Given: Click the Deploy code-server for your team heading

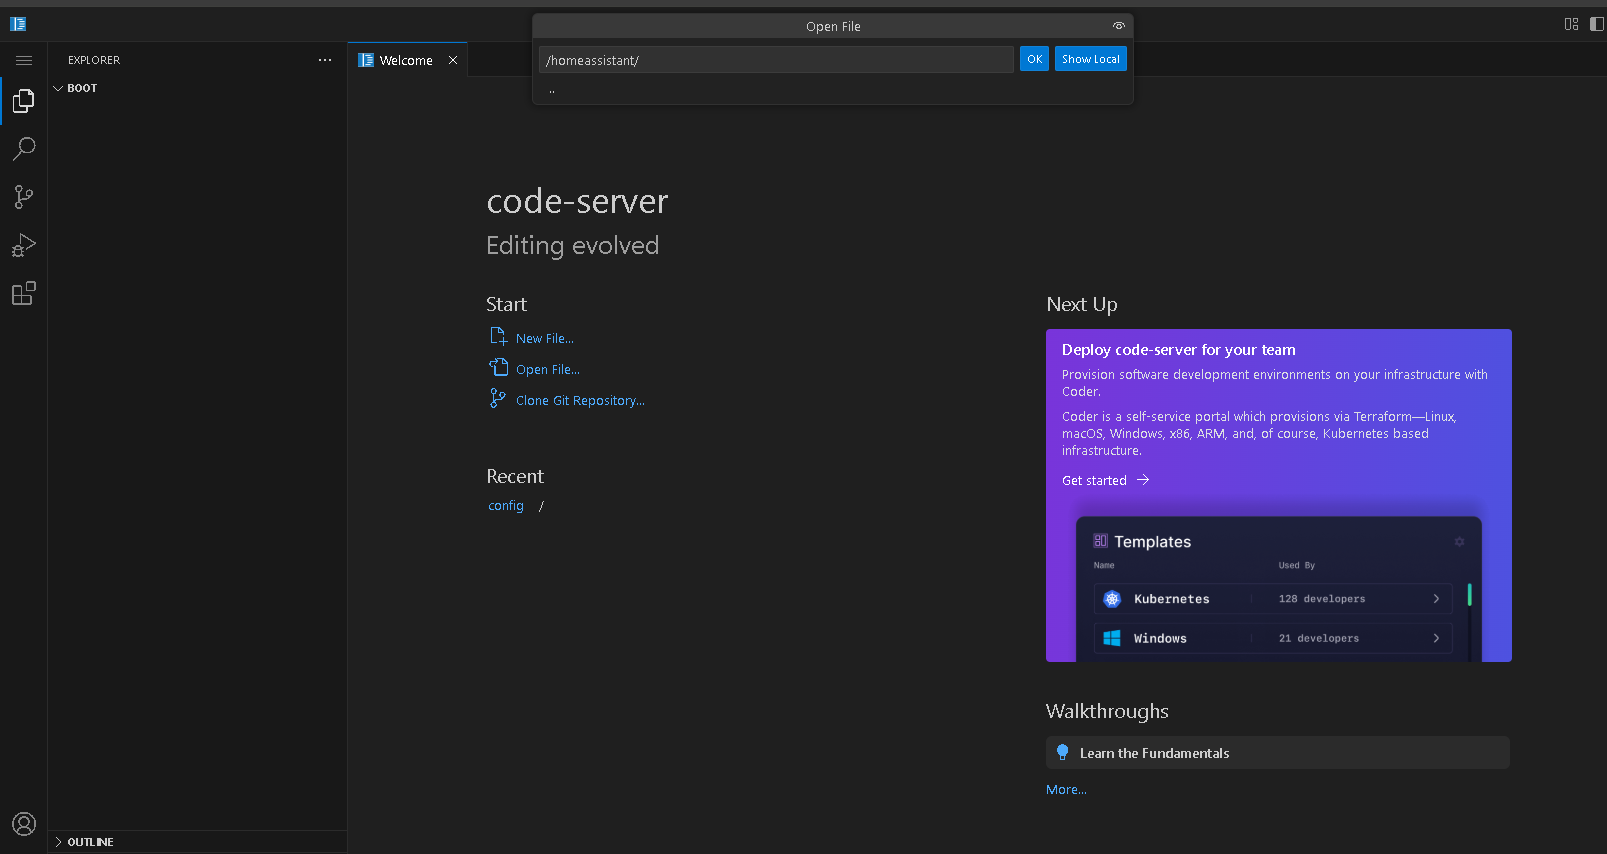Looking at the screenshot, I should (x=1179, y=350).
